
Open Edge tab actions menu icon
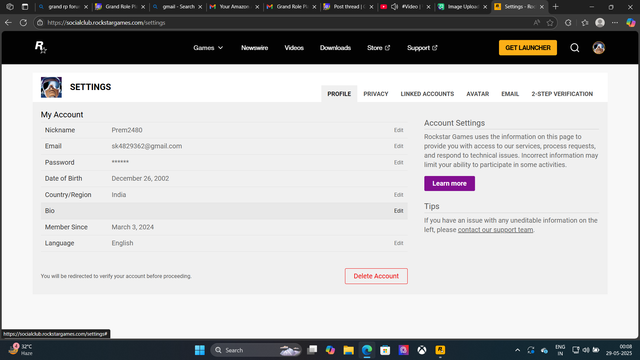tap(25, 7)
